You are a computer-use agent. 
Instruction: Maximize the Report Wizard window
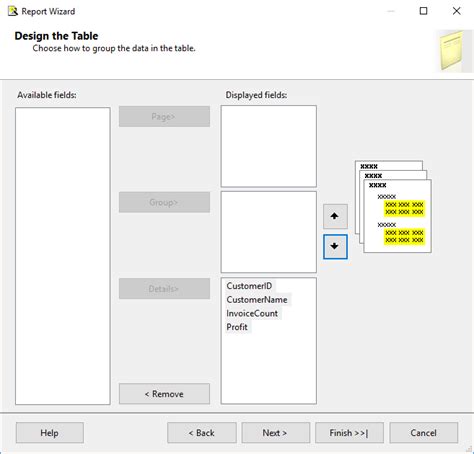click(423, 11)
